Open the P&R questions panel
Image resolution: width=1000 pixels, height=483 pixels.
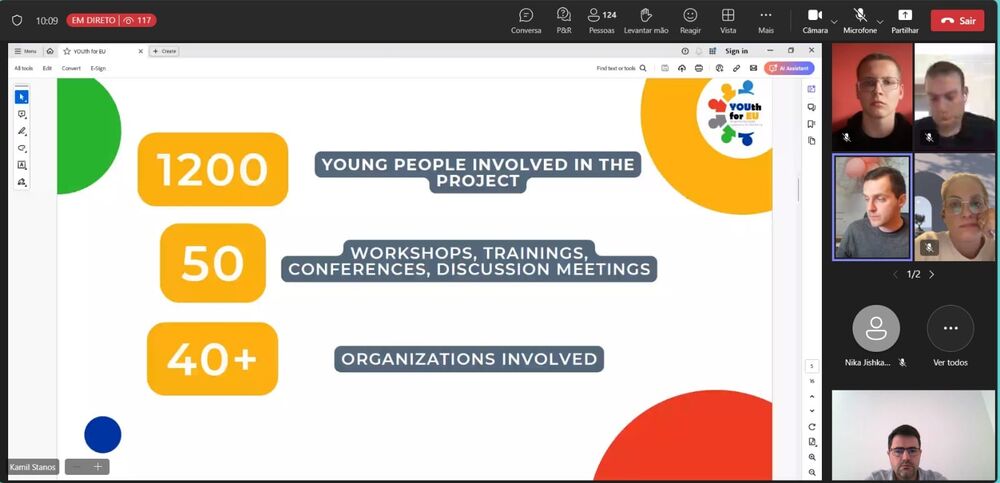pyautogui.click(x=564, y=21)
